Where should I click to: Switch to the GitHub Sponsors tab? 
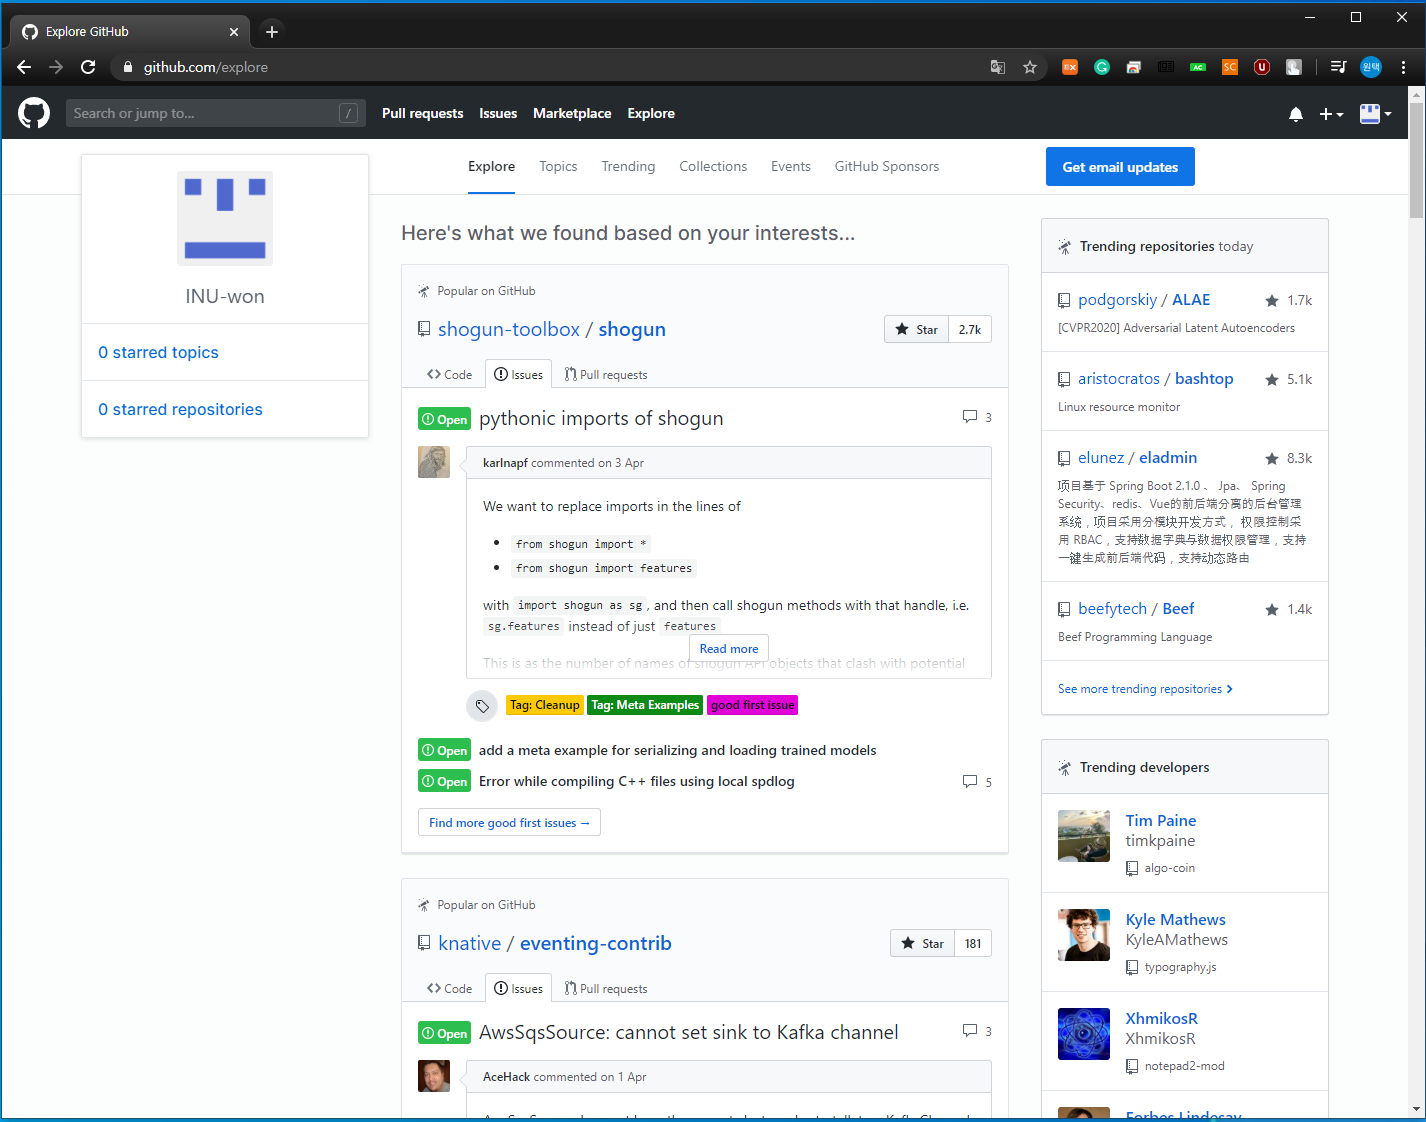coord(887,166)
